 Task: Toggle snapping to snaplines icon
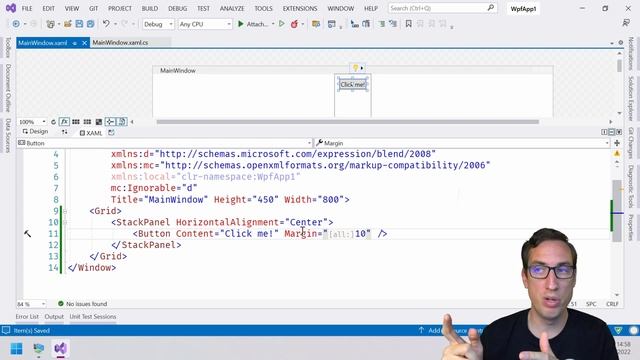coord(110,122)
